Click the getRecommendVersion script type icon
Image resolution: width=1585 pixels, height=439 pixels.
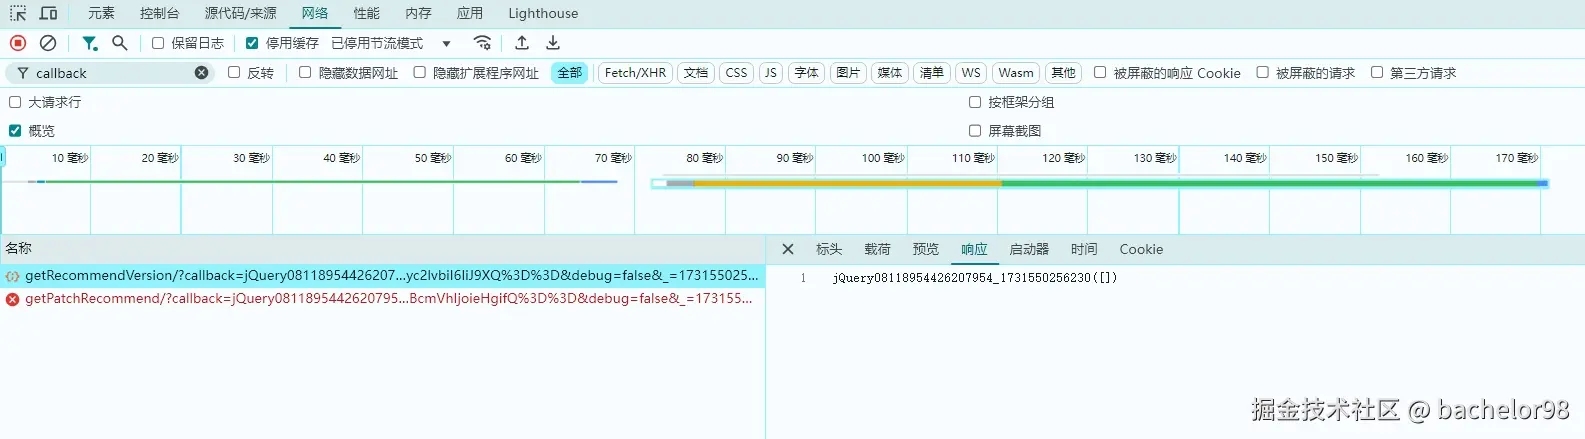pos(13,276)
